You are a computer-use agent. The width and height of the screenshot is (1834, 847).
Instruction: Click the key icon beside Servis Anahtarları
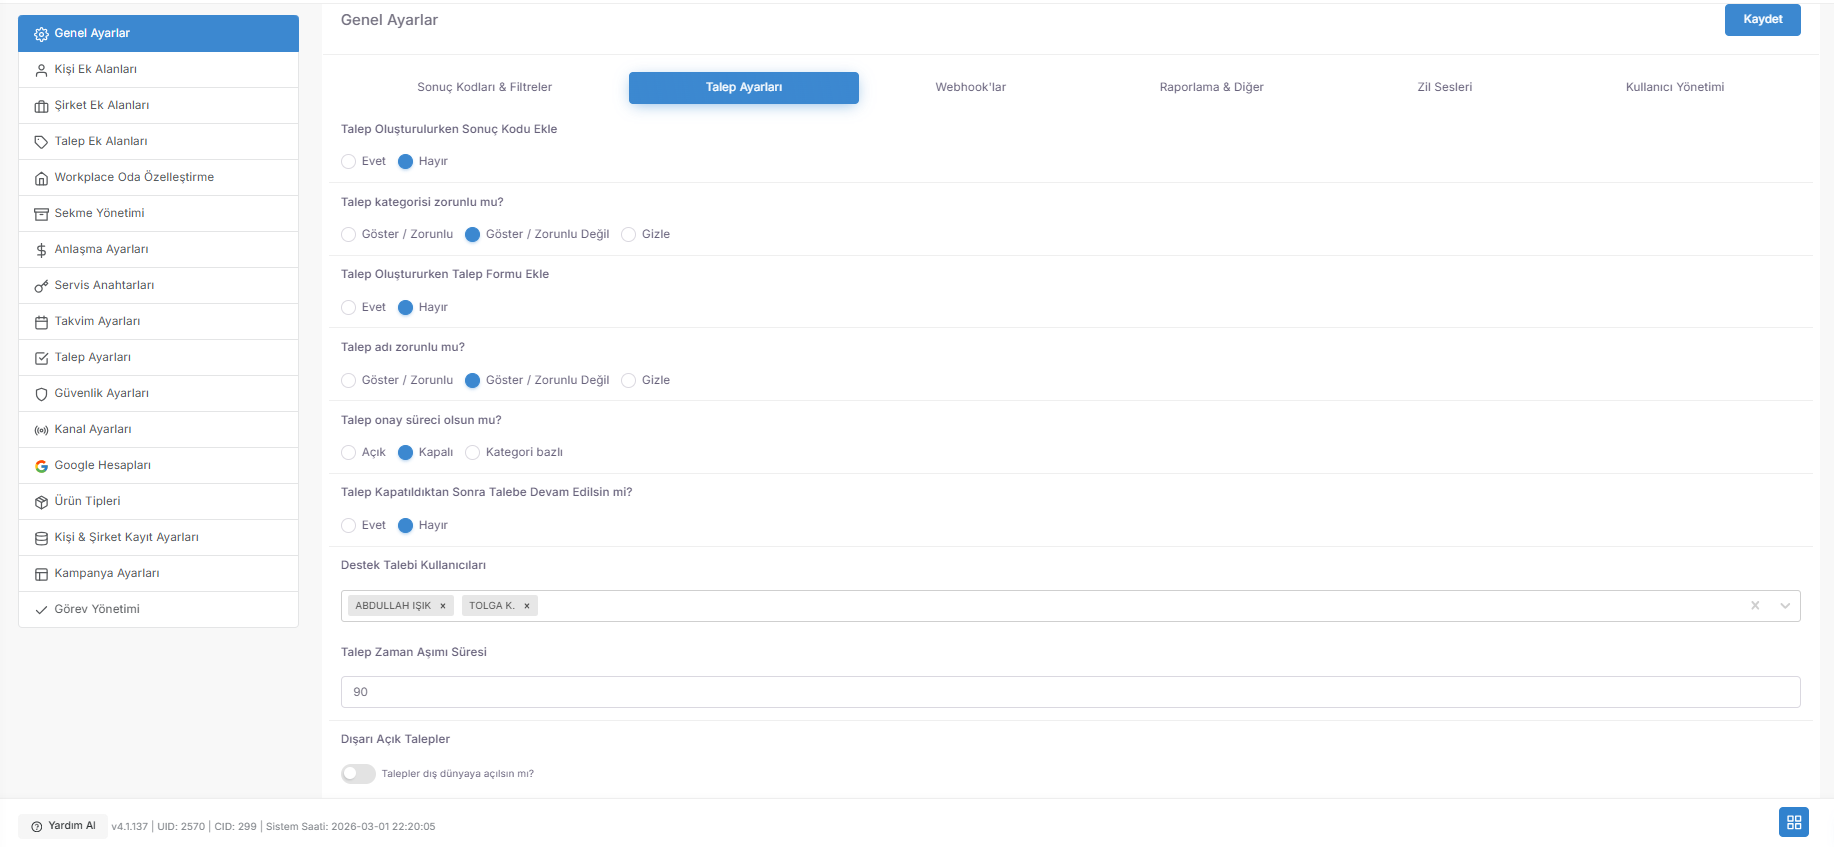41,286
